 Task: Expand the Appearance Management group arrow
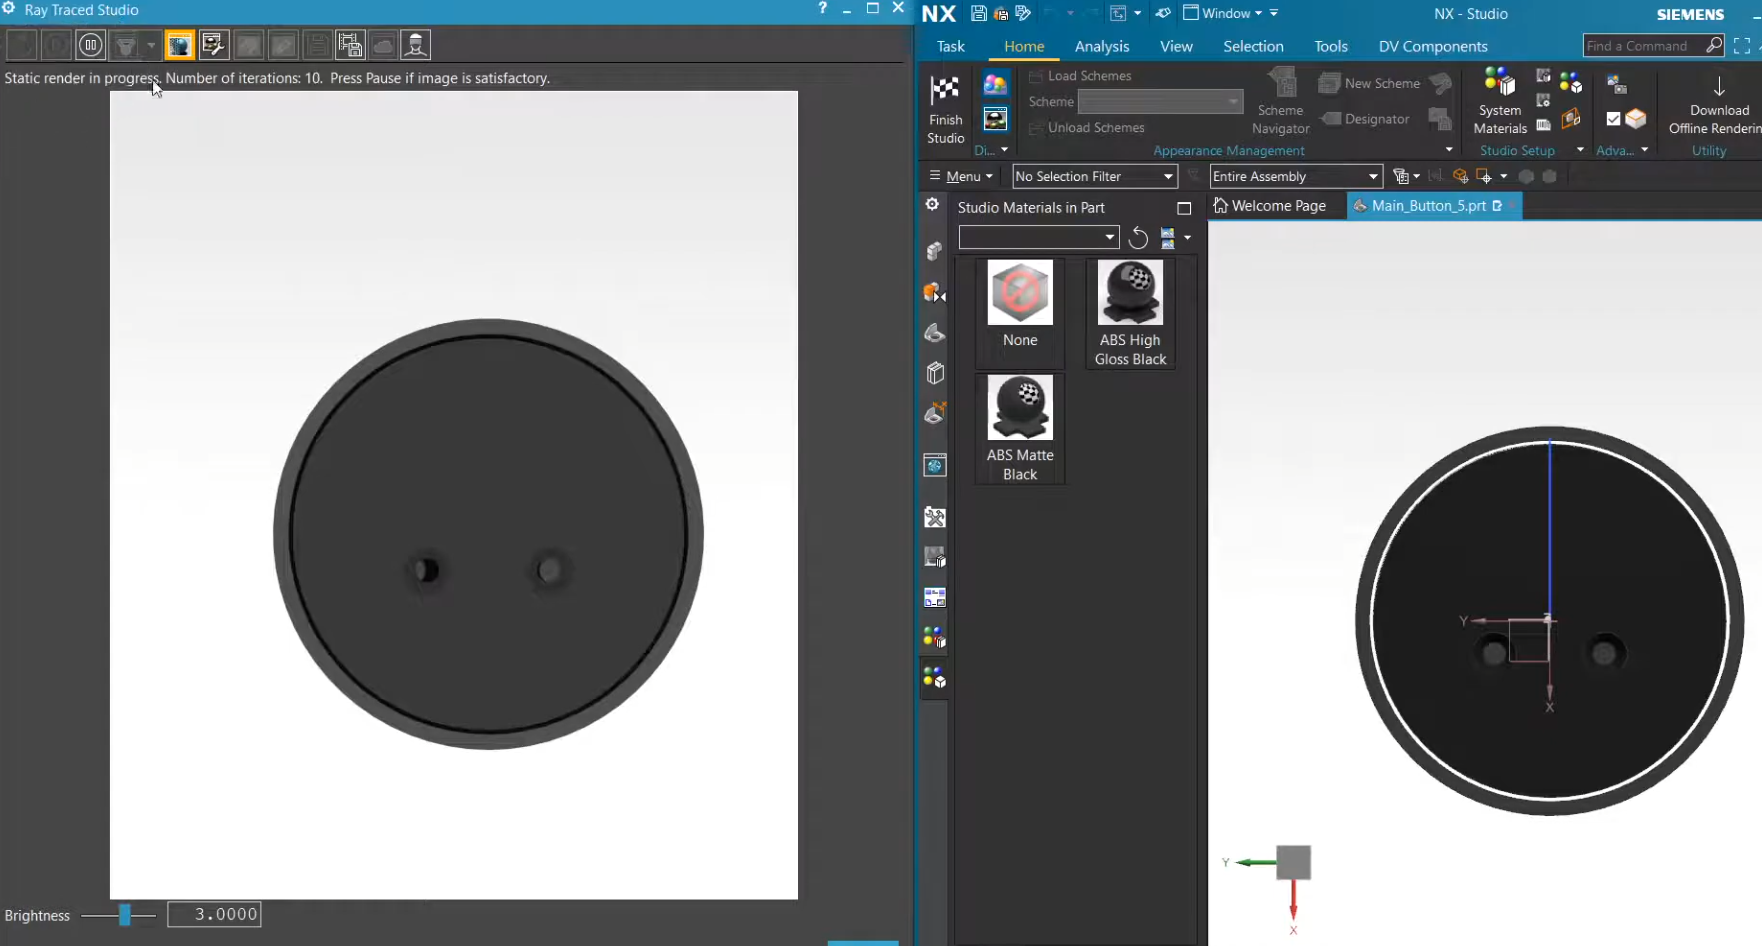point(1449,150)
